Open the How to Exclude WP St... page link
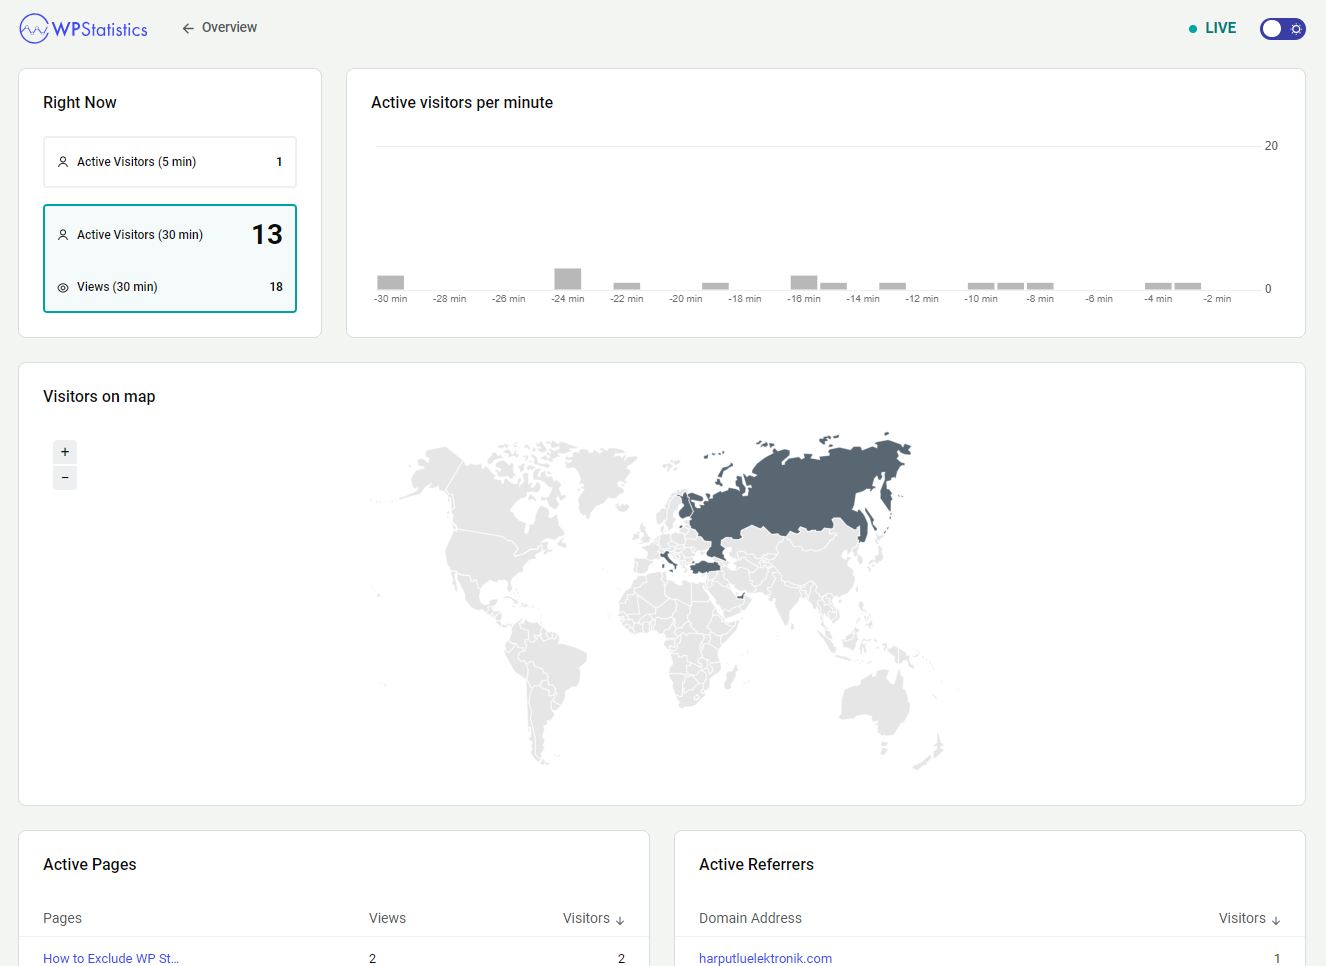 pyautogui.click(x=111, y=958)
